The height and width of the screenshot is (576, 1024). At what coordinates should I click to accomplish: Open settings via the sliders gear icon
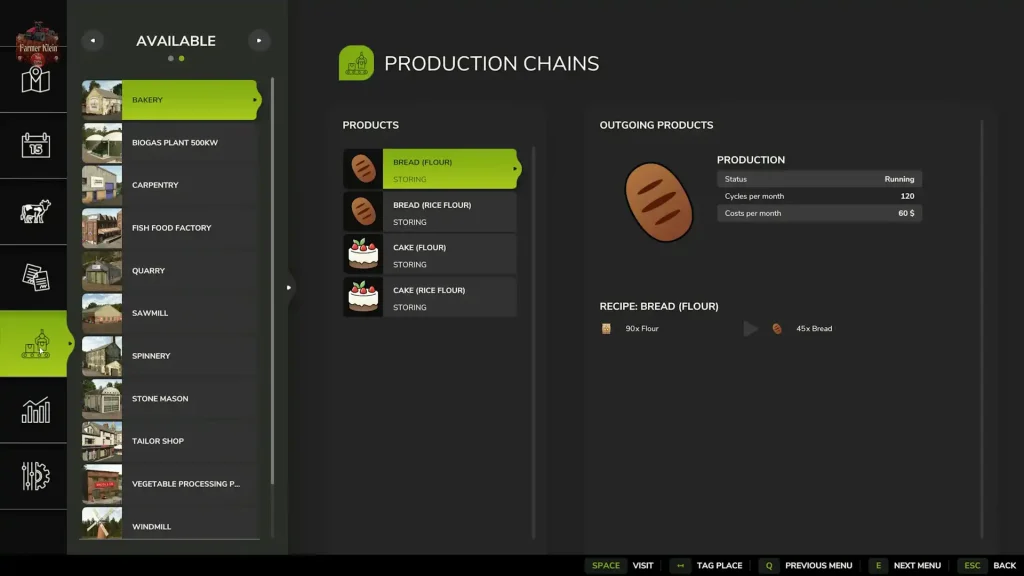click(34, 477)
